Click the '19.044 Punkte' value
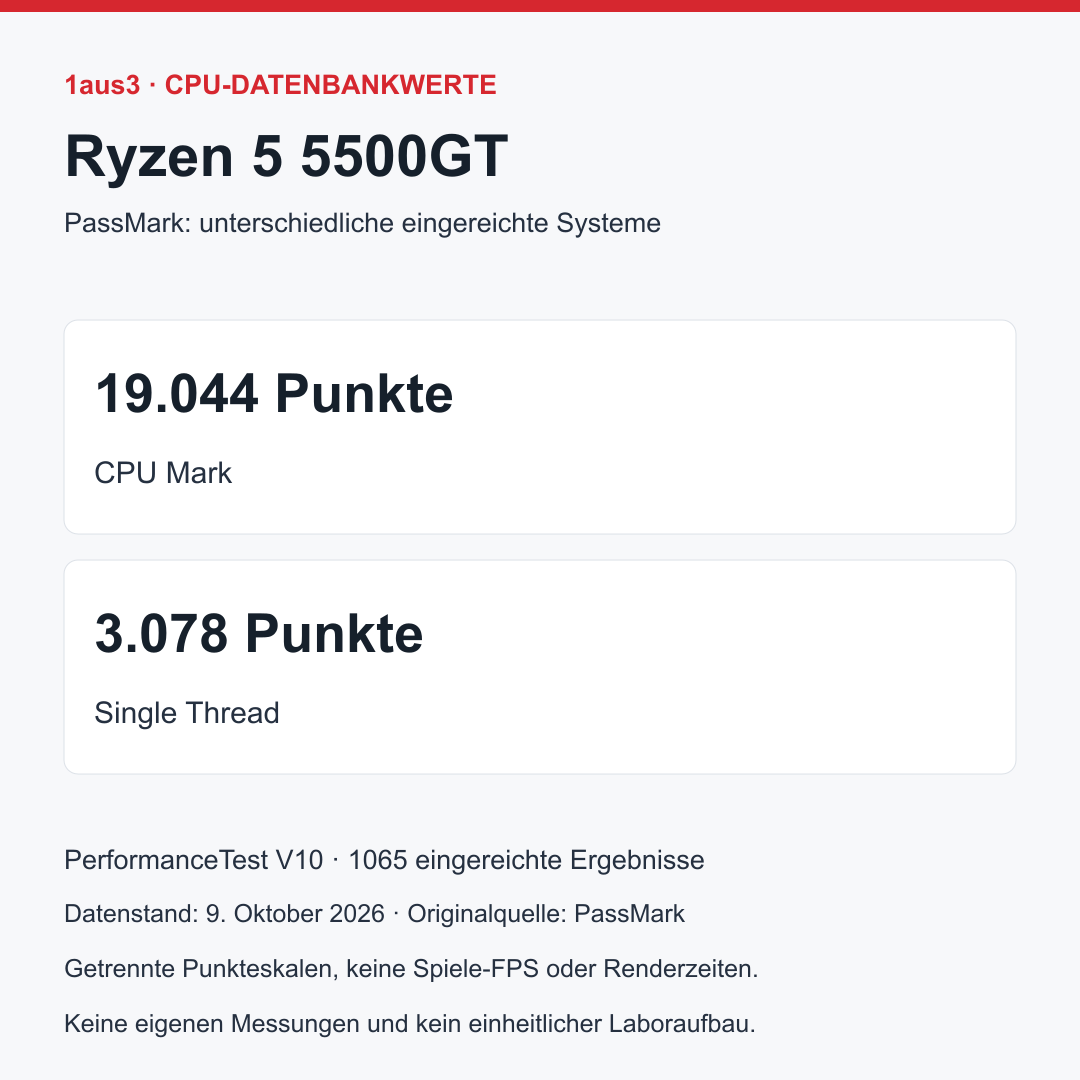Screen dimensions: 1080x1080 (x=274, y=394)
